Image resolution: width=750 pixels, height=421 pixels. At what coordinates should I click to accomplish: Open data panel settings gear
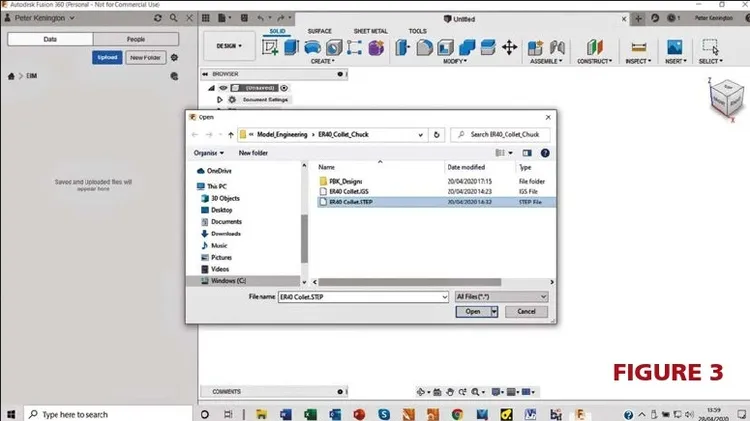[175, 57]
